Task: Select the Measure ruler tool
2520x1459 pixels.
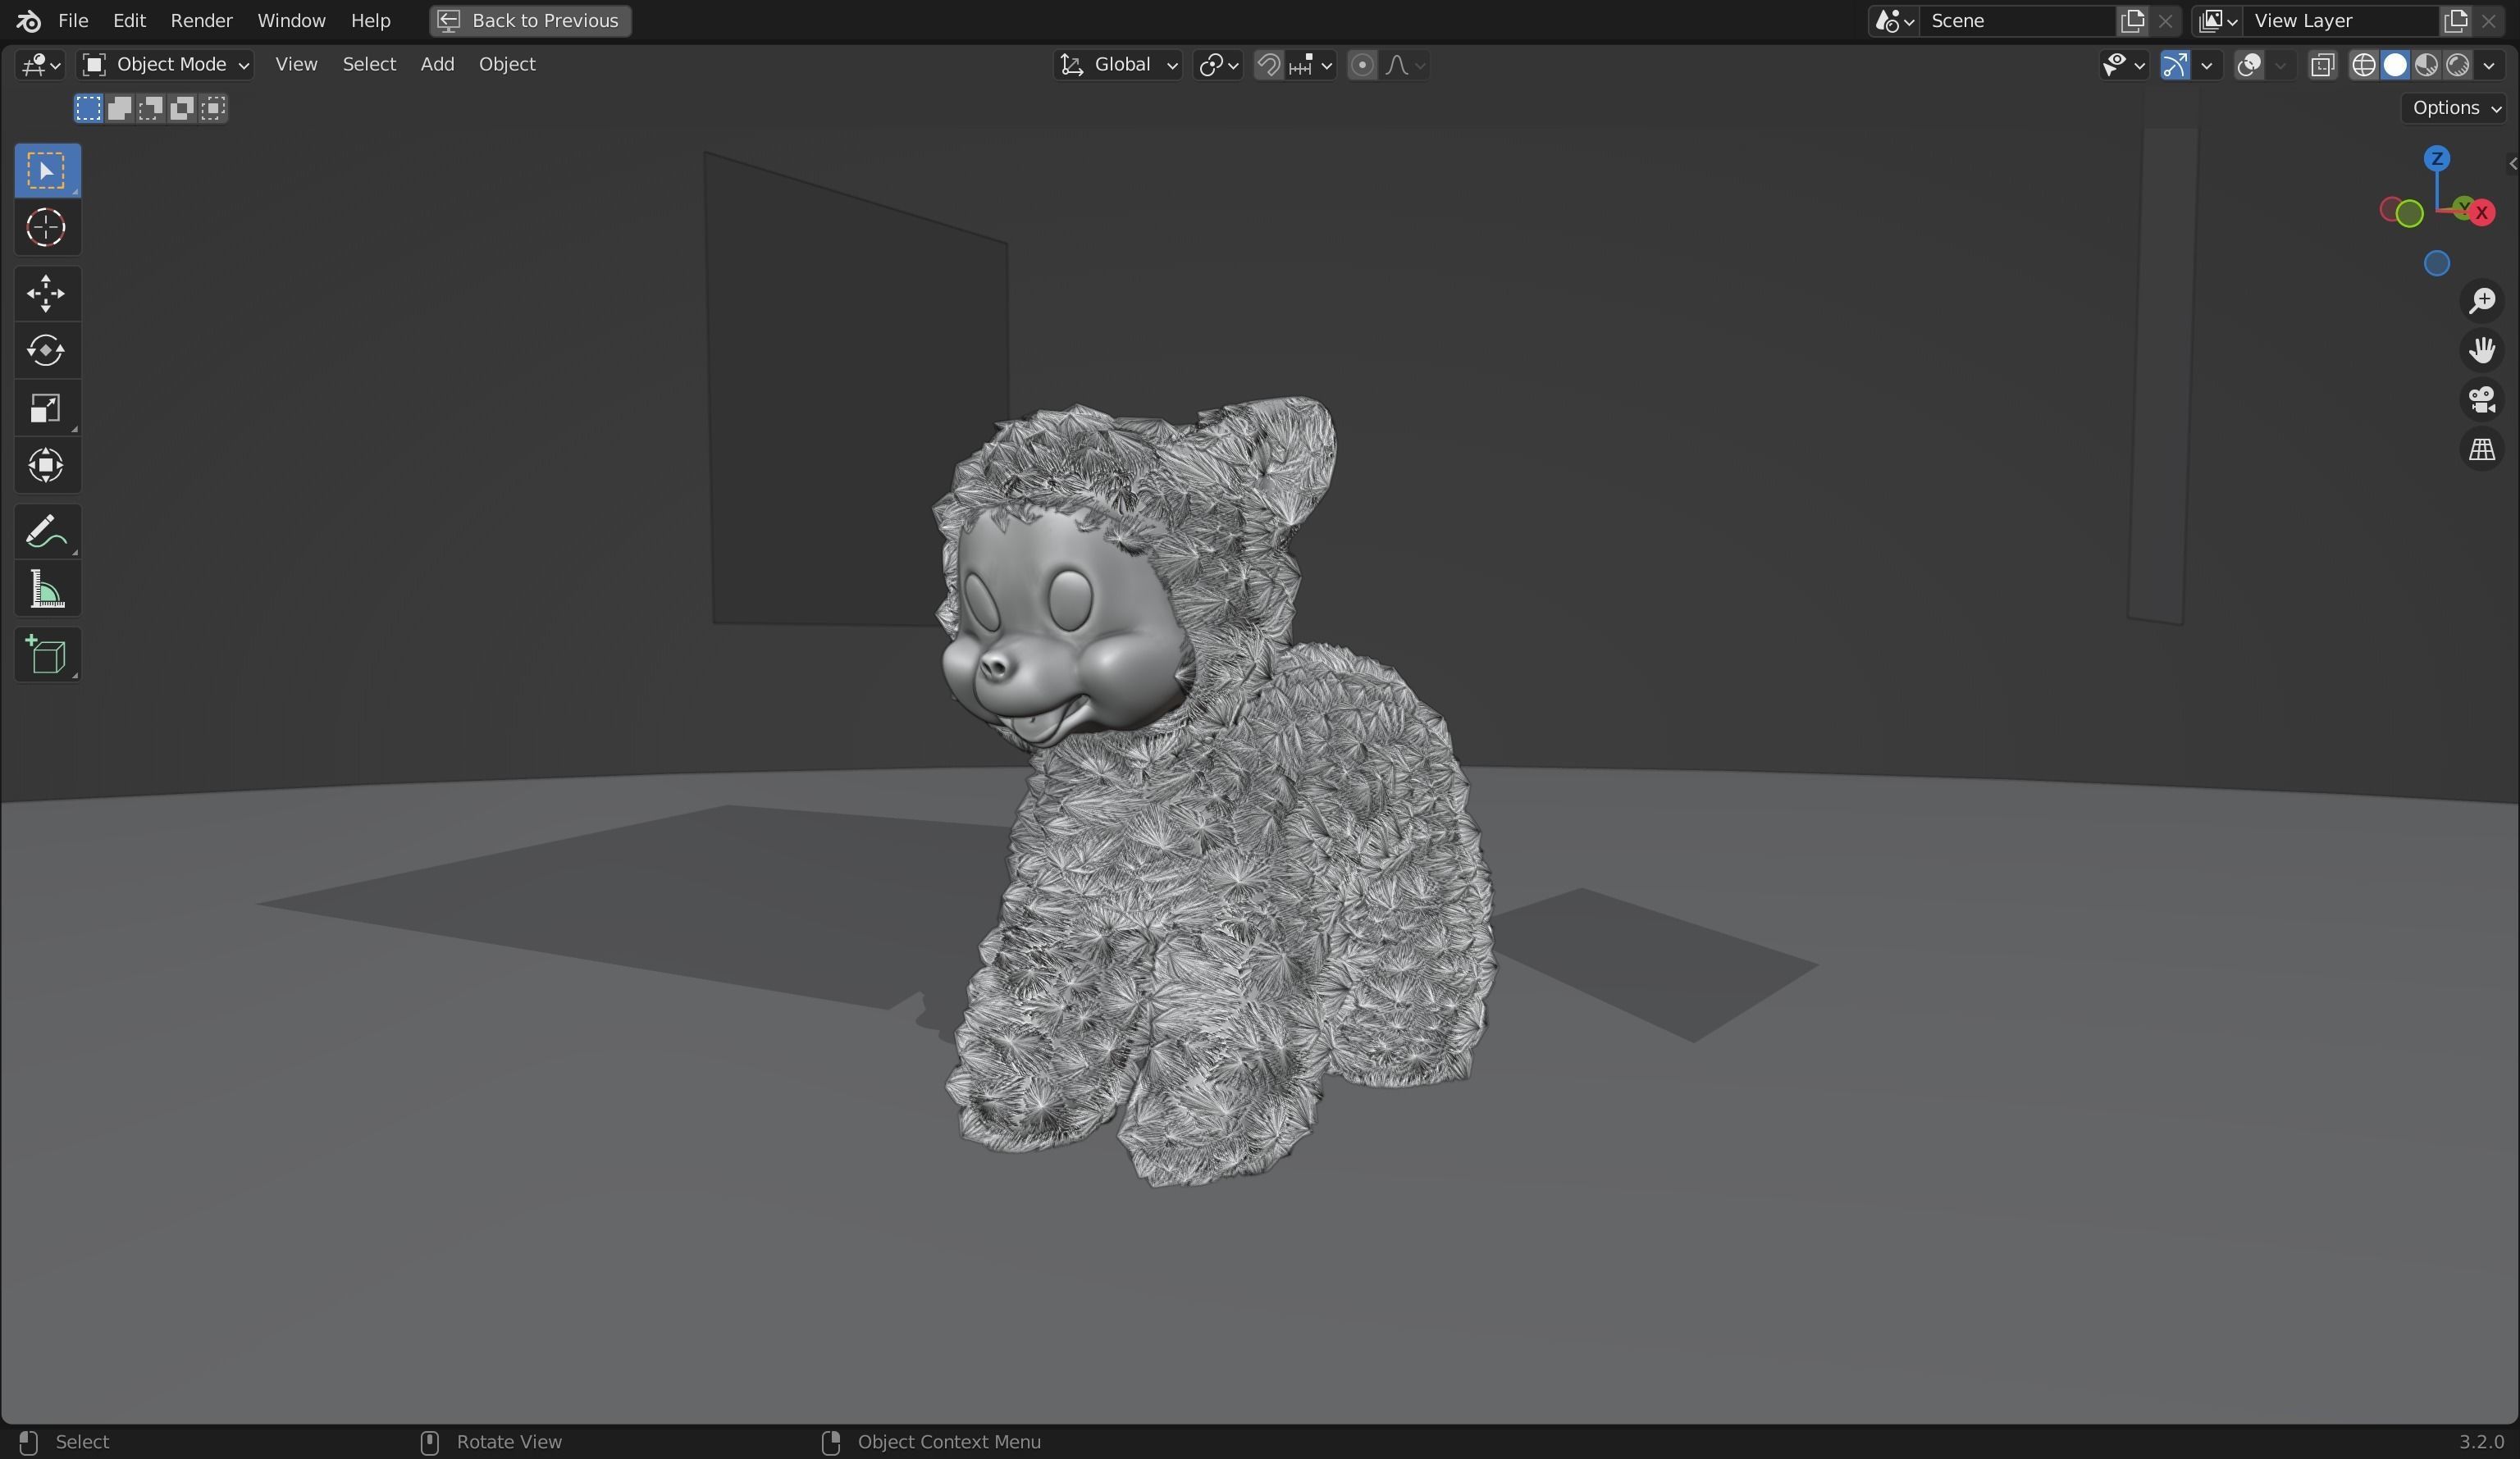Action: point(47,589)
